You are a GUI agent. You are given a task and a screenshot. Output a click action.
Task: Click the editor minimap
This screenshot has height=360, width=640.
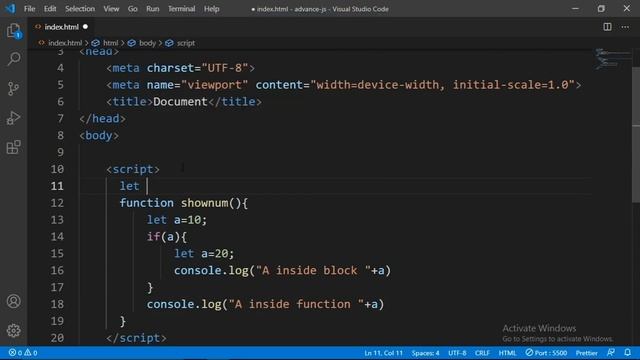coord(612,59)
